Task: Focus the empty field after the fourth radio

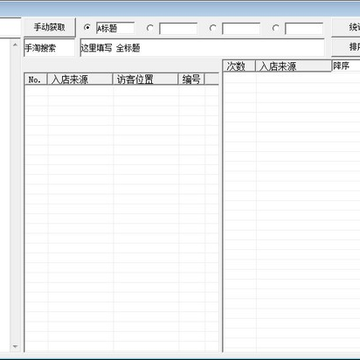Action: [304, 28]
